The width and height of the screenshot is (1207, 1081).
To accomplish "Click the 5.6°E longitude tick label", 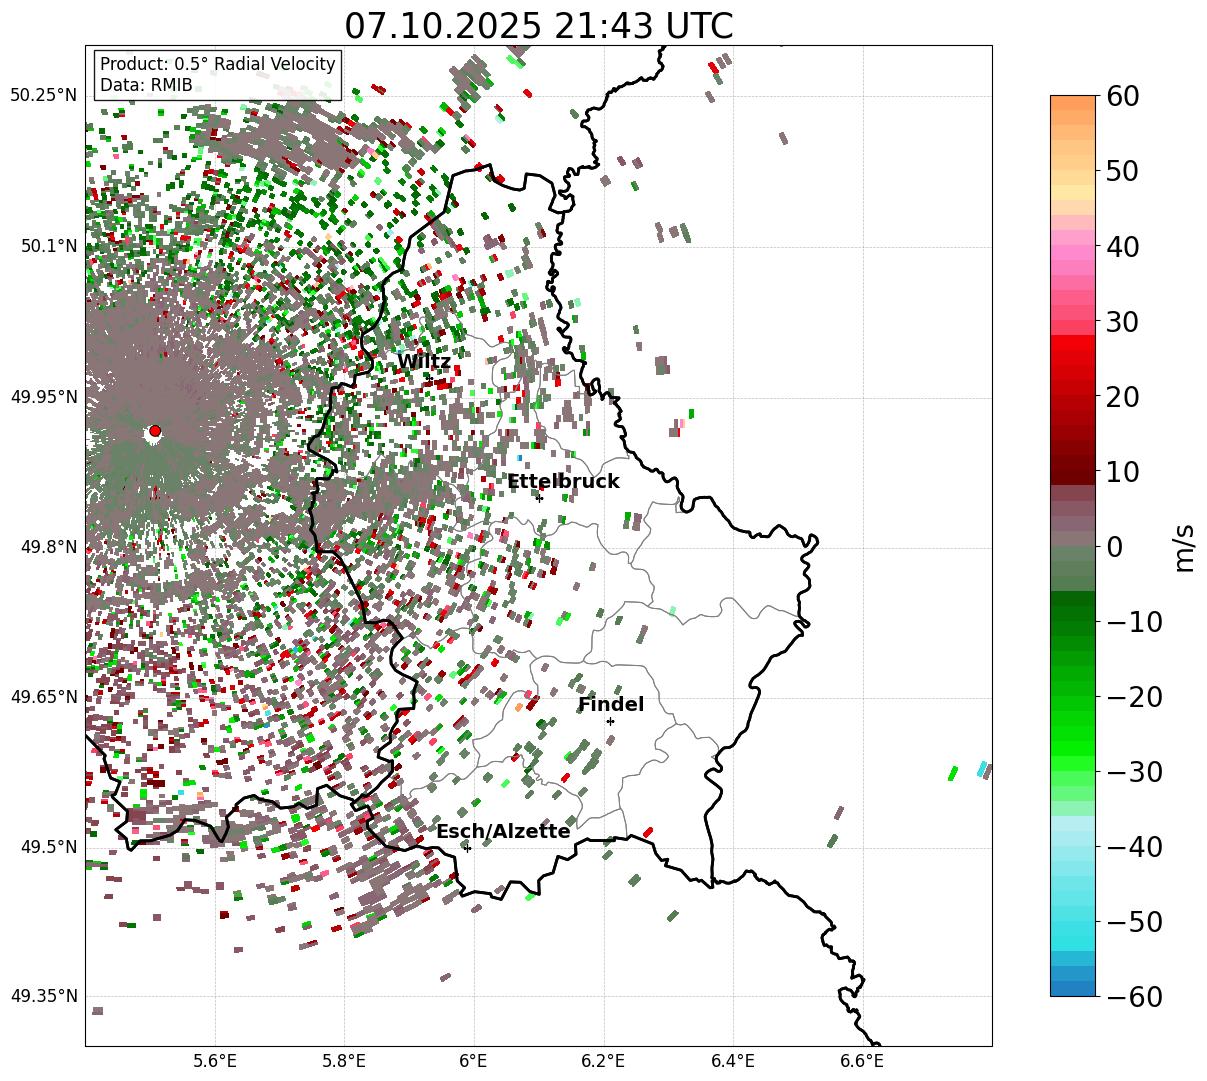I will pos(215,1061).
